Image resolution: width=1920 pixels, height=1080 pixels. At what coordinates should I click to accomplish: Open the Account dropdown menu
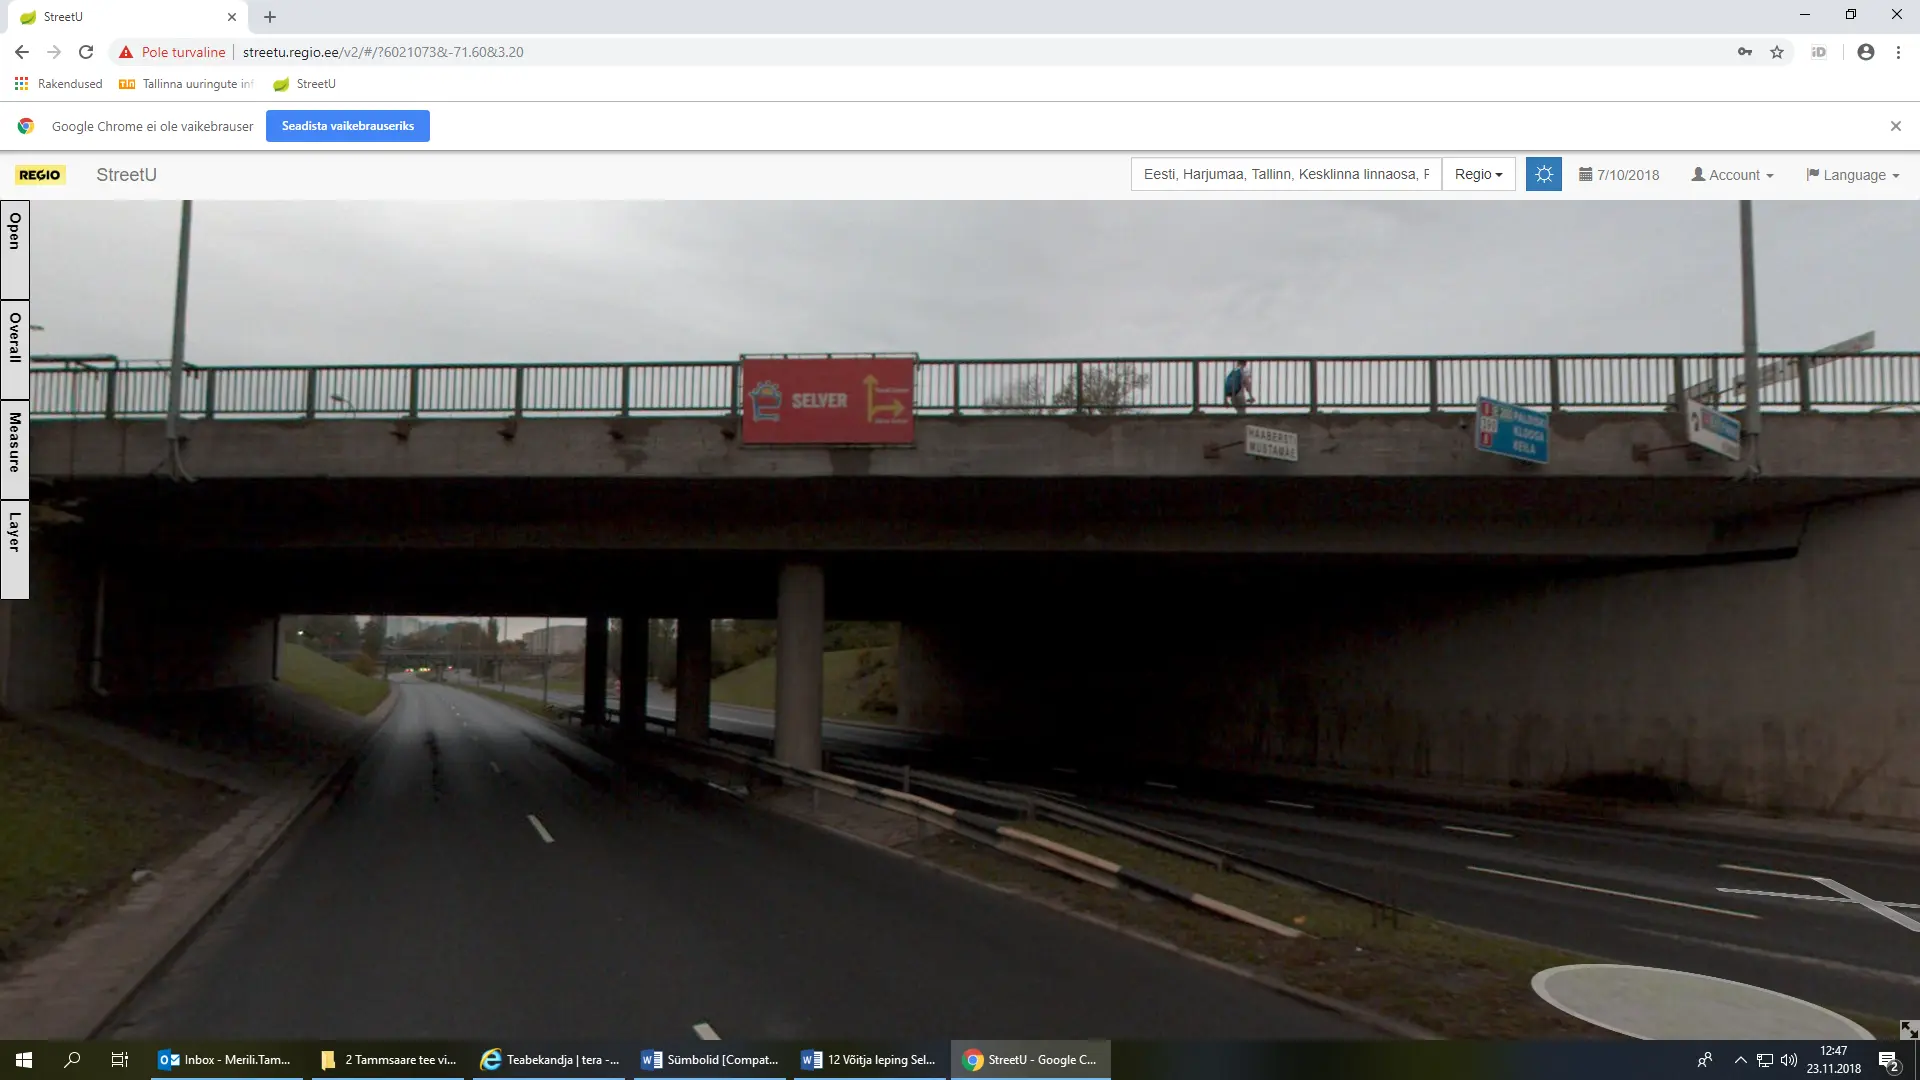[1732, 175]
